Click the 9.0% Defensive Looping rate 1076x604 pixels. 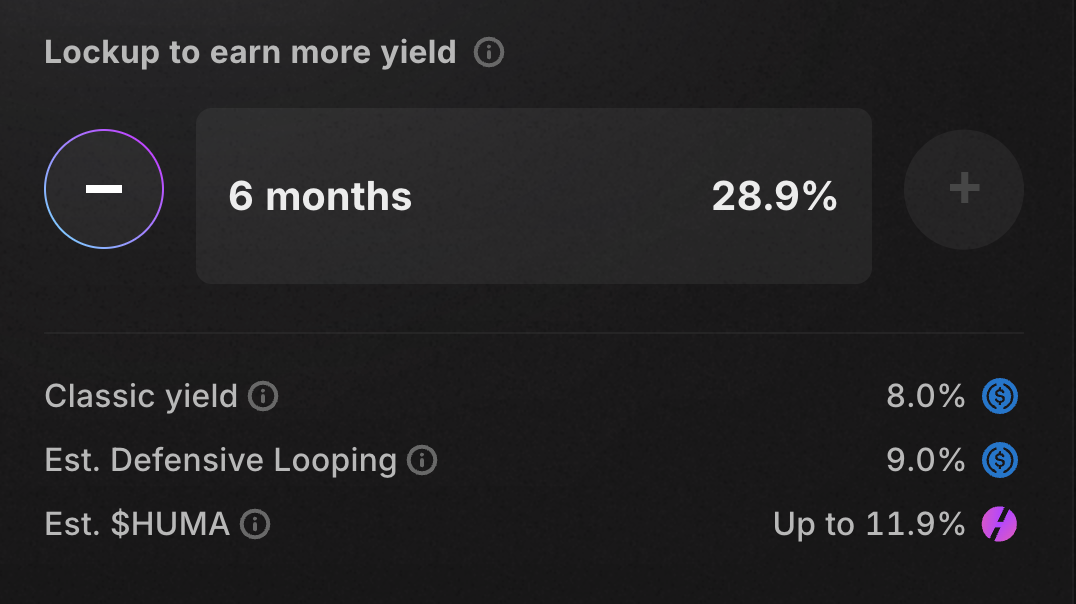point(925,461)
